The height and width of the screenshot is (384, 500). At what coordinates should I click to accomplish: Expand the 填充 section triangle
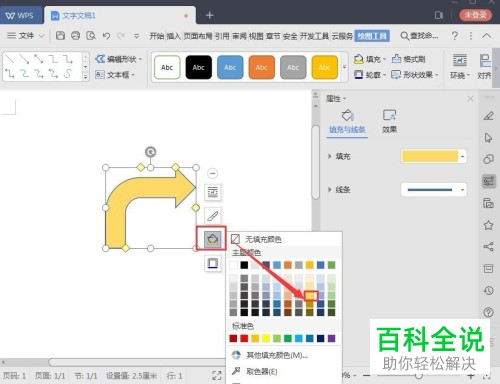pos(329,156)
